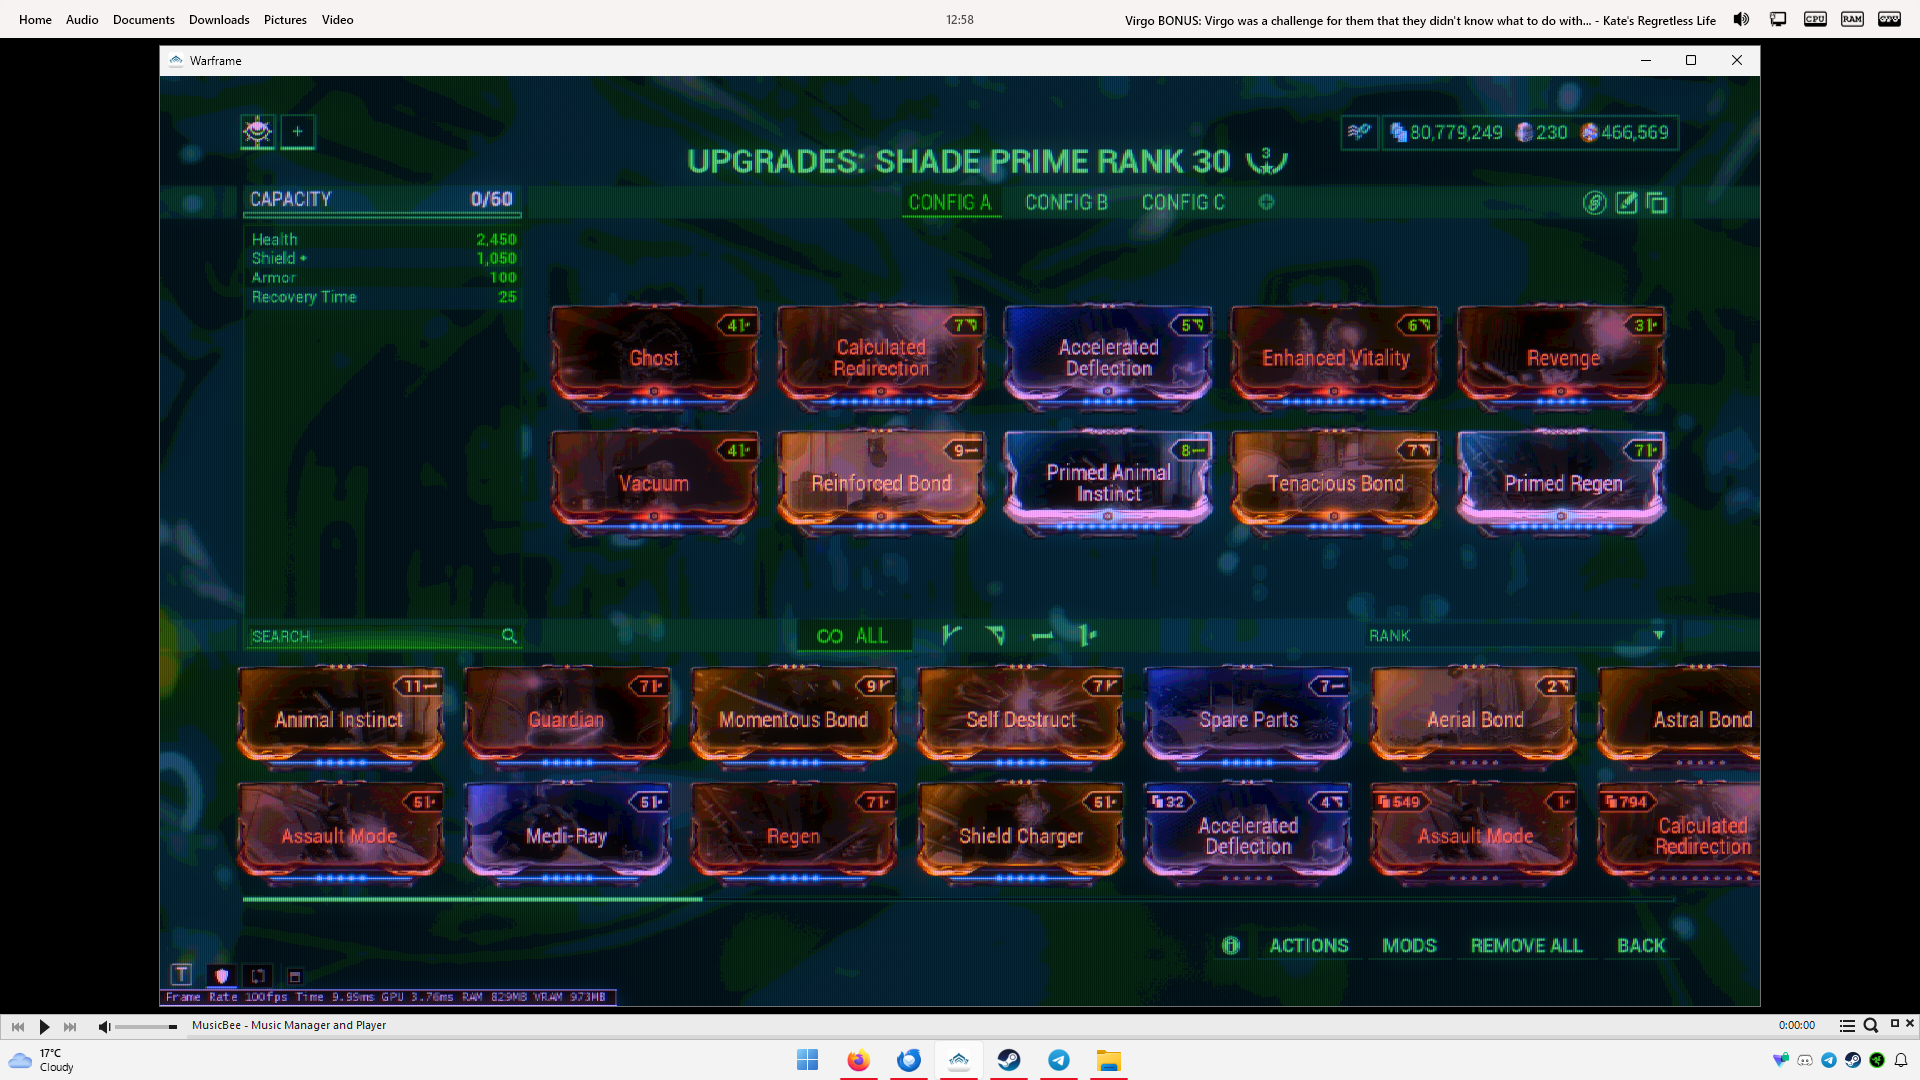The width and height of the screenshot is (1920, 1080).
Task: Switch to CONFIG C tab
Action: pos(1183,203)
